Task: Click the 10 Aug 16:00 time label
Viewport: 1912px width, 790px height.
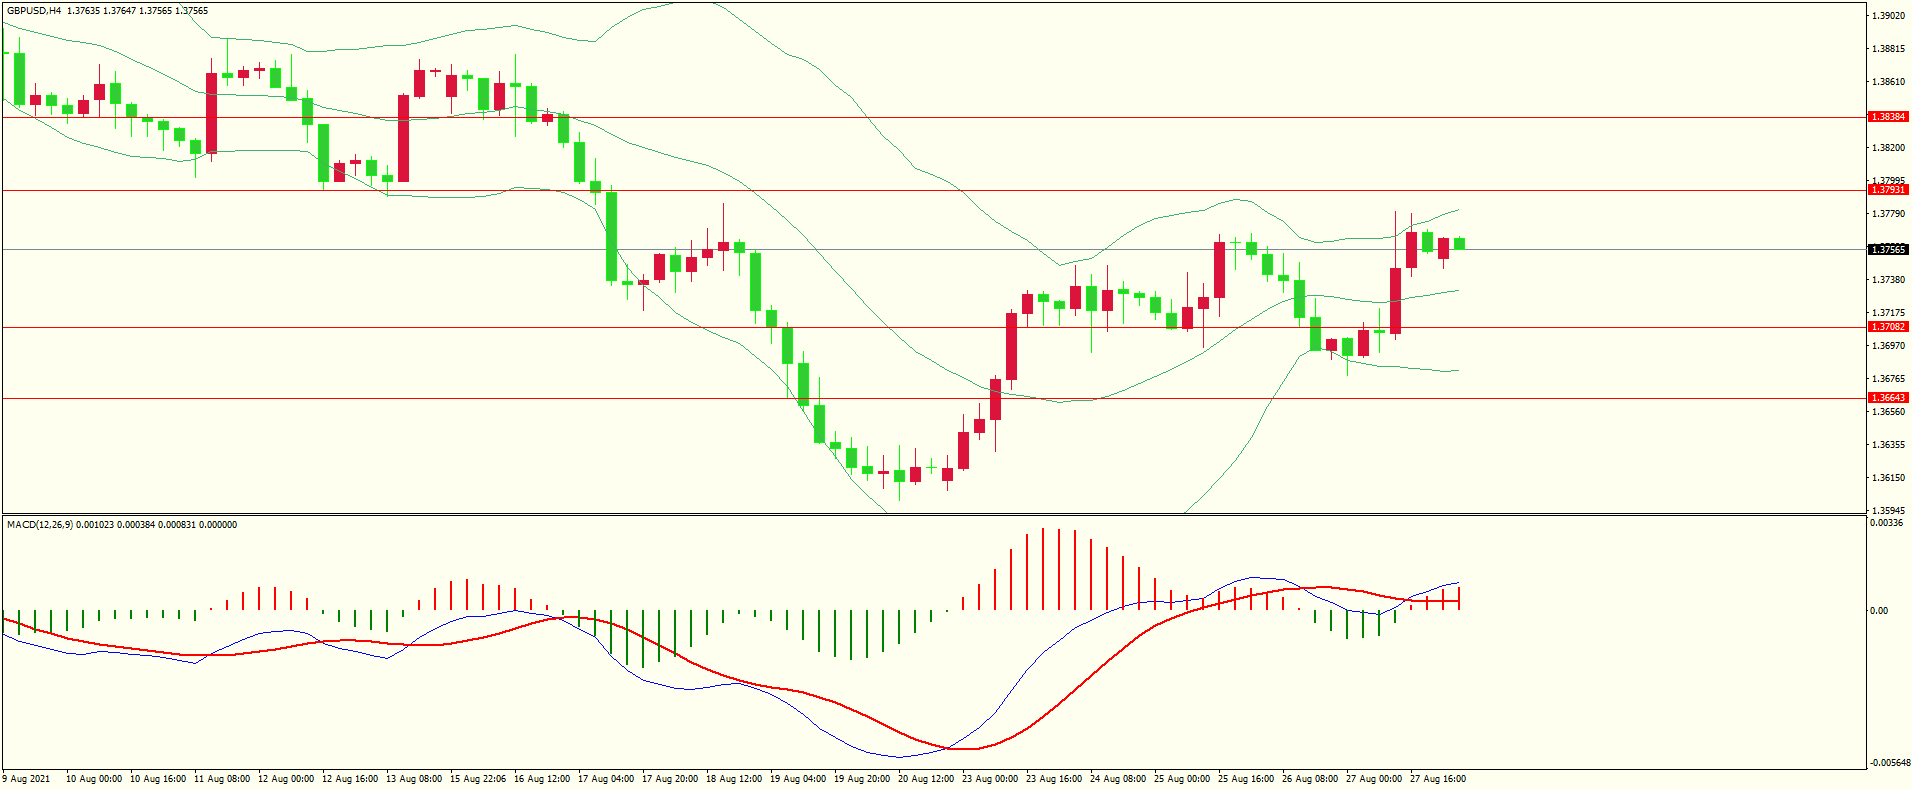Action: (158, 779)
